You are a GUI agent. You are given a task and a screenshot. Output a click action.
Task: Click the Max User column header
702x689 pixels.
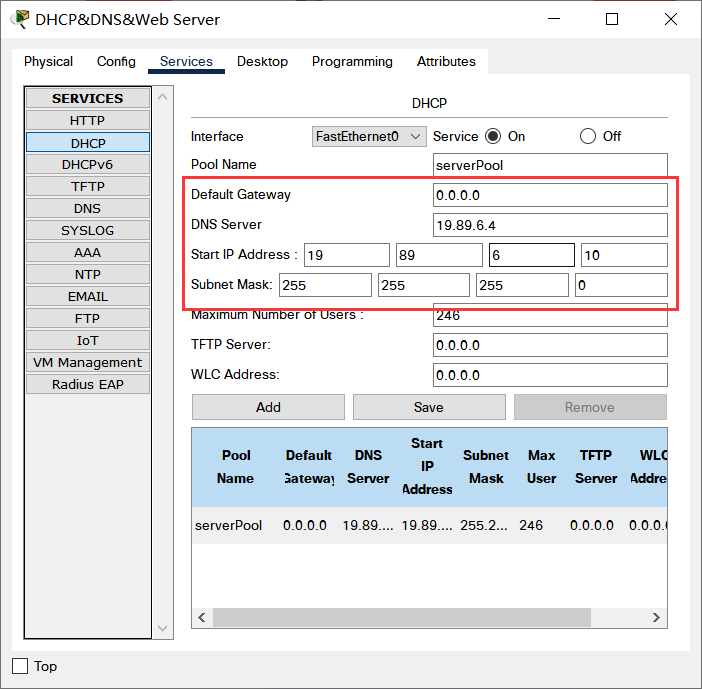point(541,467)
